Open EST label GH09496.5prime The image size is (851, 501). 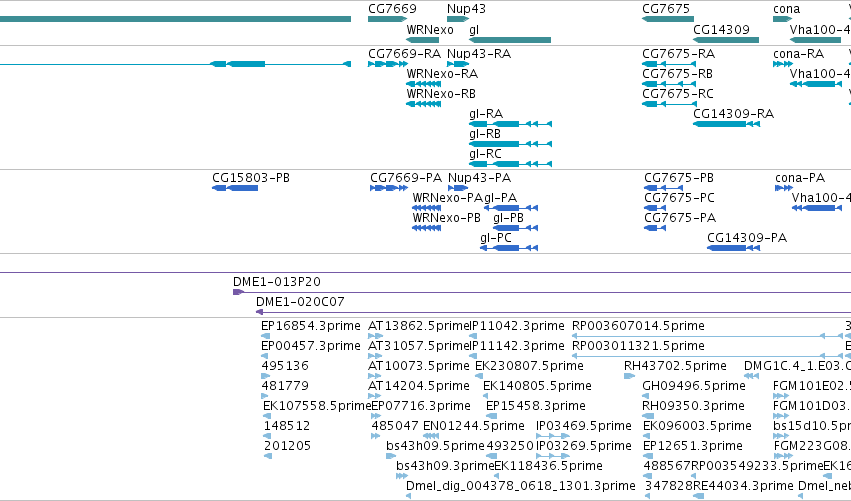coord(694,386)
